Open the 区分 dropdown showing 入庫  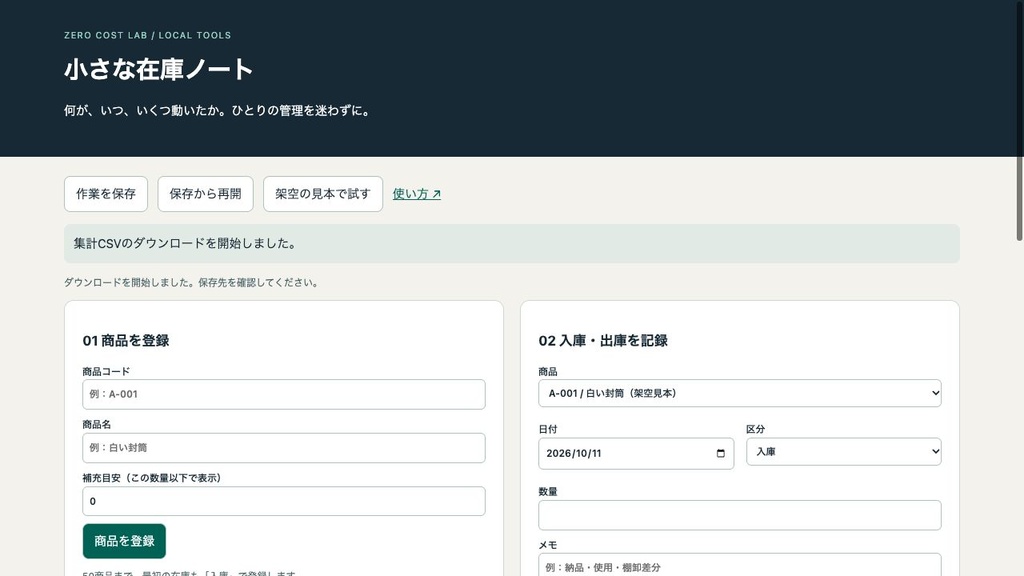tap(843, 452)
